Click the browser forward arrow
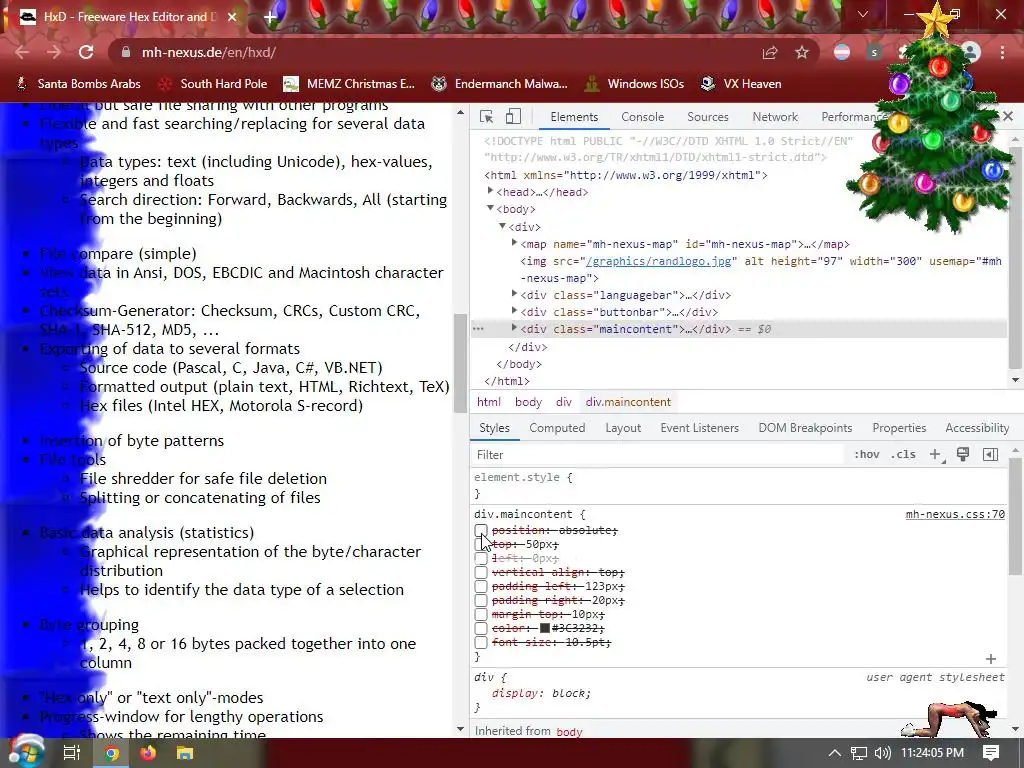The height and width of the screenshot is (768, 1024). tap(54, 52)
